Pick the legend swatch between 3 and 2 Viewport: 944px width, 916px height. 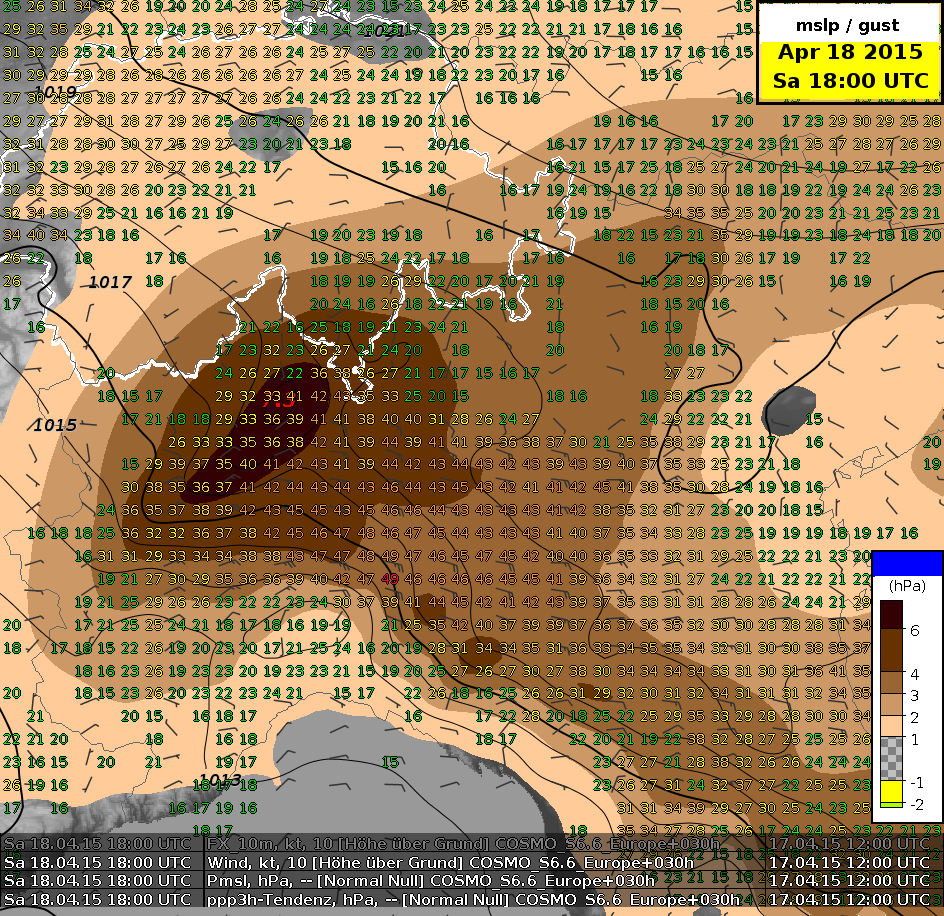point(892,705)
